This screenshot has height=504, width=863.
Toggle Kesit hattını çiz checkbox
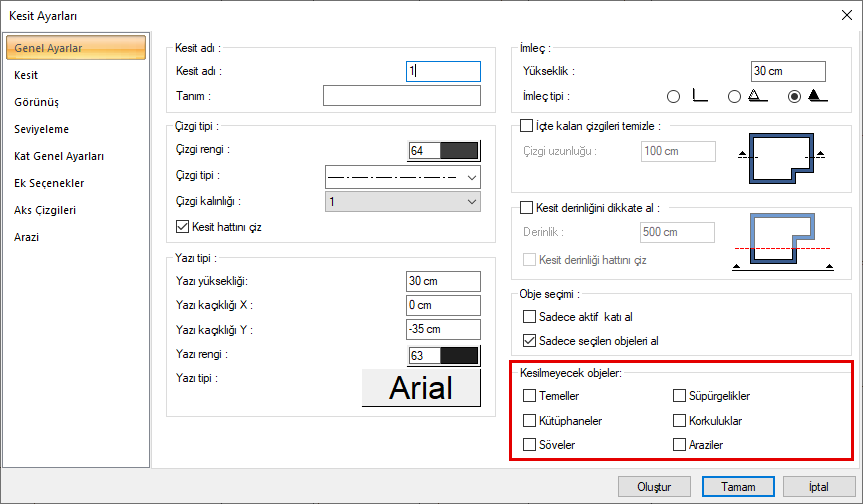coord(182,227)
